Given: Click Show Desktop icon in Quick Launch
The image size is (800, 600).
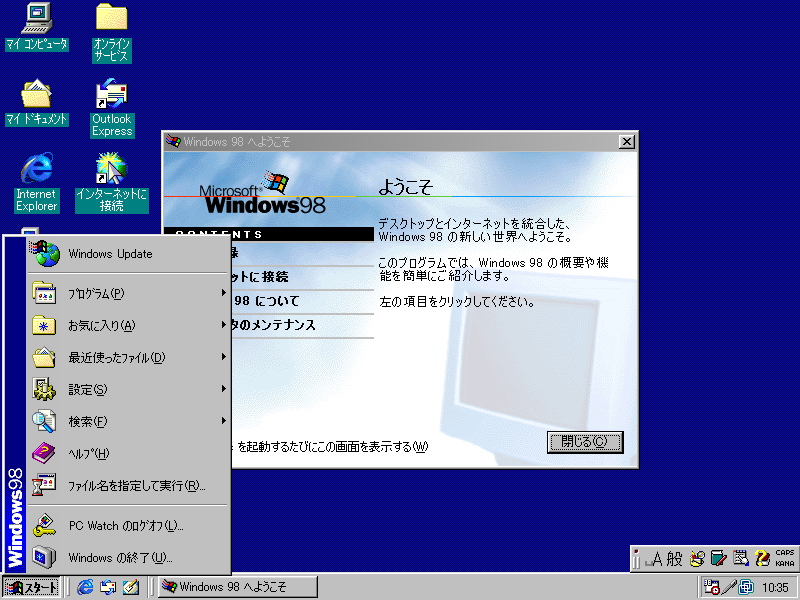Looking at the screenshot, I should click(x=131, y=587).
